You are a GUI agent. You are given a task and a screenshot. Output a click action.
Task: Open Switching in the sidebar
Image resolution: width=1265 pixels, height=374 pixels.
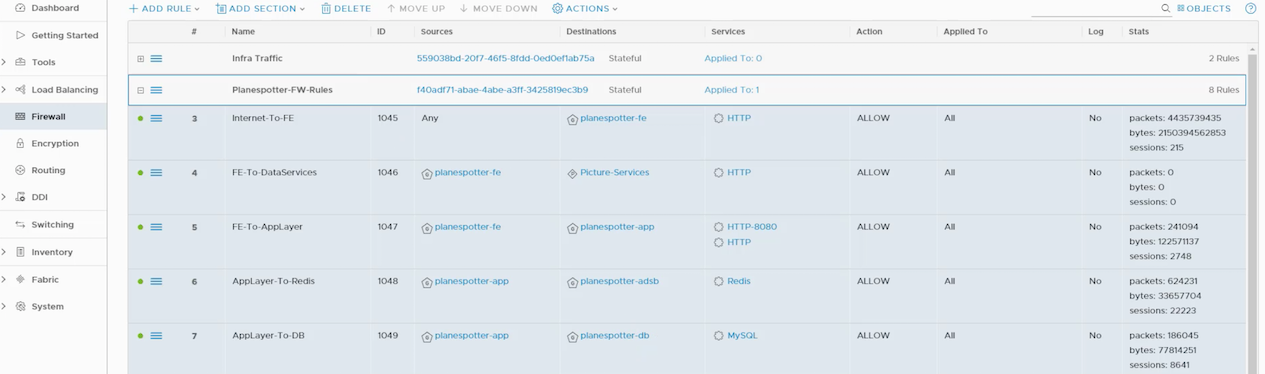click(52, 225)
